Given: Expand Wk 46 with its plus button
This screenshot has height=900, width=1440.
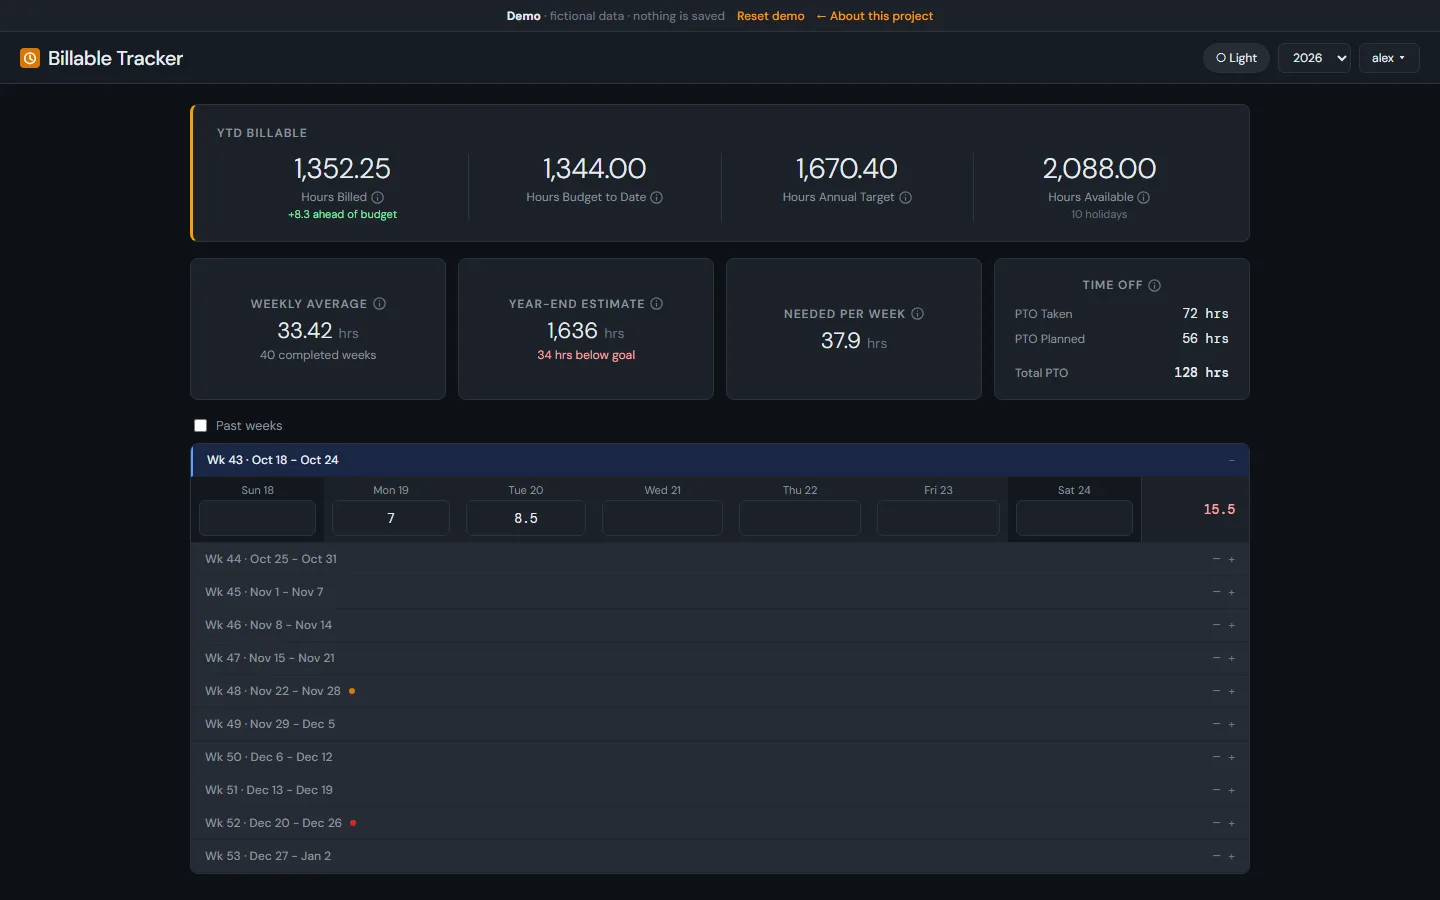Looking at the screenshot, I should tap(1232, 625).
